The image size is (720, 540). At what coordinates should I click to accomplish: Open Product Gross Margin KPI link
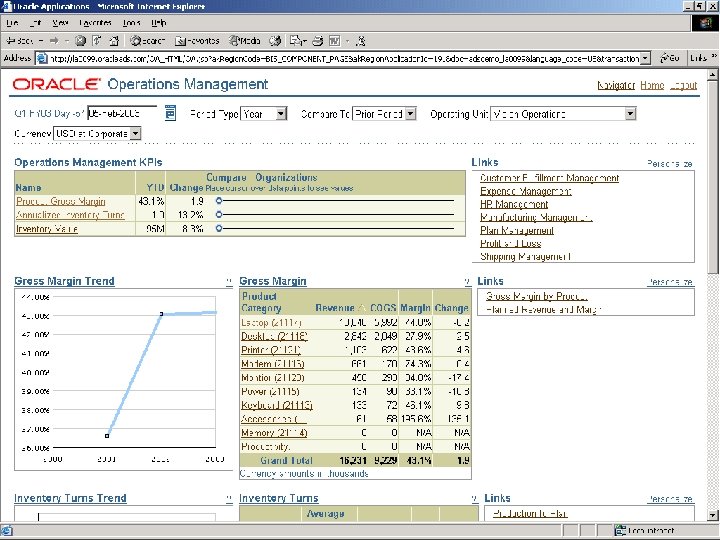pos(61,201)
